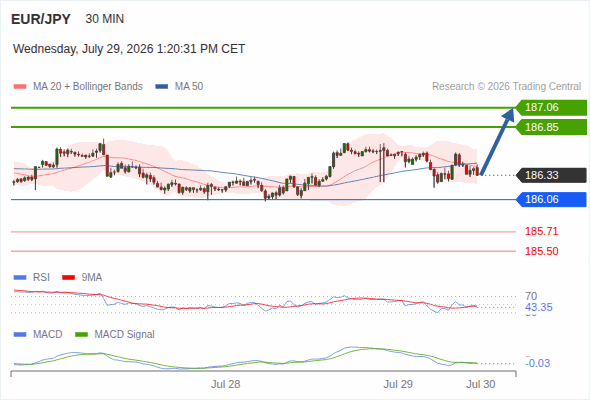Click the MA 50 blue legend swatch
This screenshot has width=590, height=400.
(162, 87)
